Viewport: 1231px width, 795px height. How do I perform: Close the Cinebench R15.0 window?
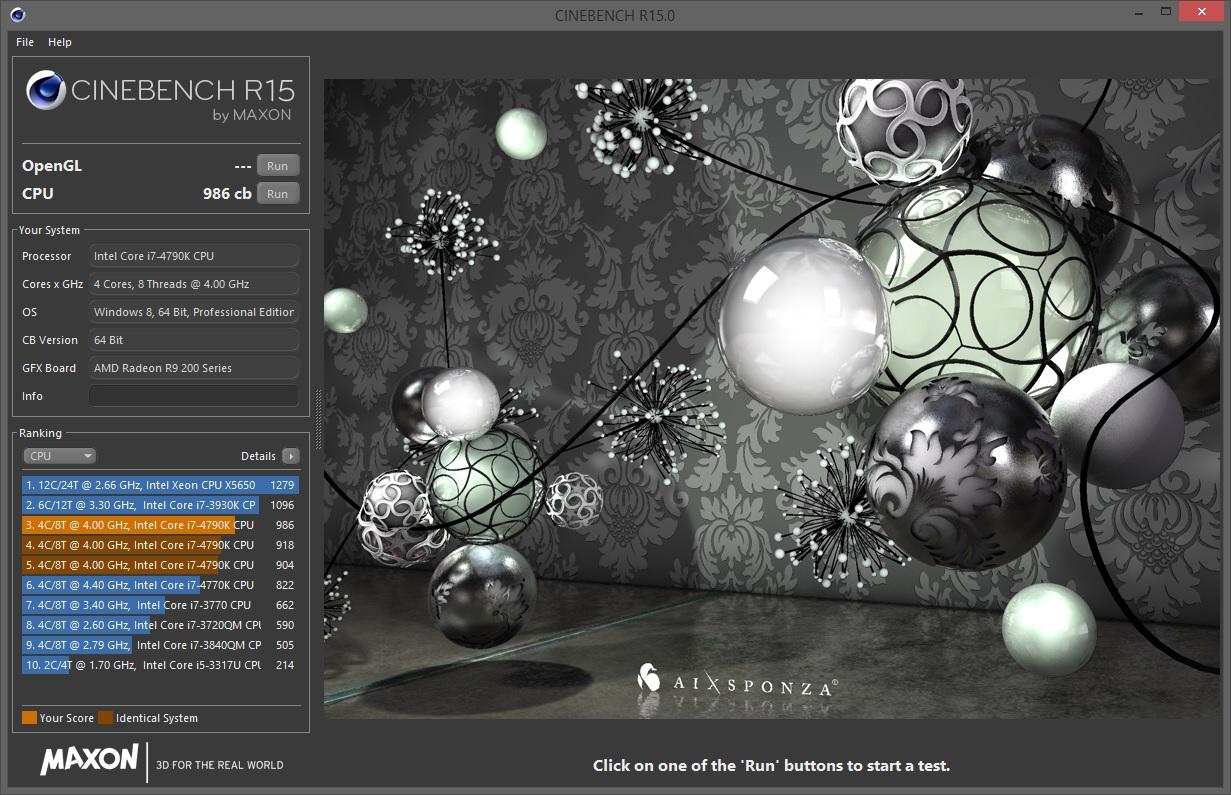(x=1200, y=12)
